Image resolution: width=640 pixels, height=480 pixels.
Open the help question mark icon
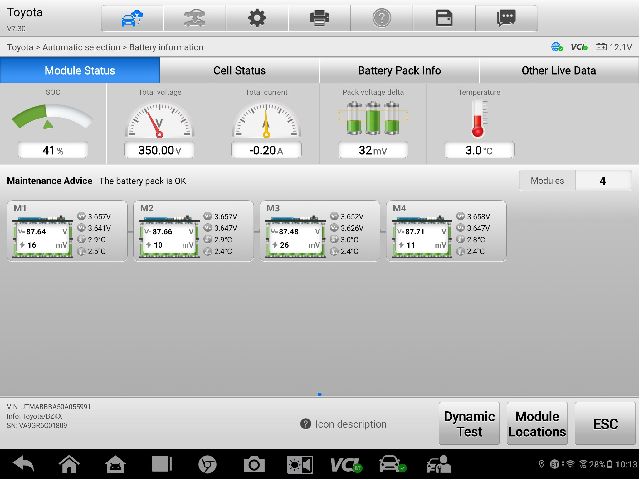click(381, 18)
